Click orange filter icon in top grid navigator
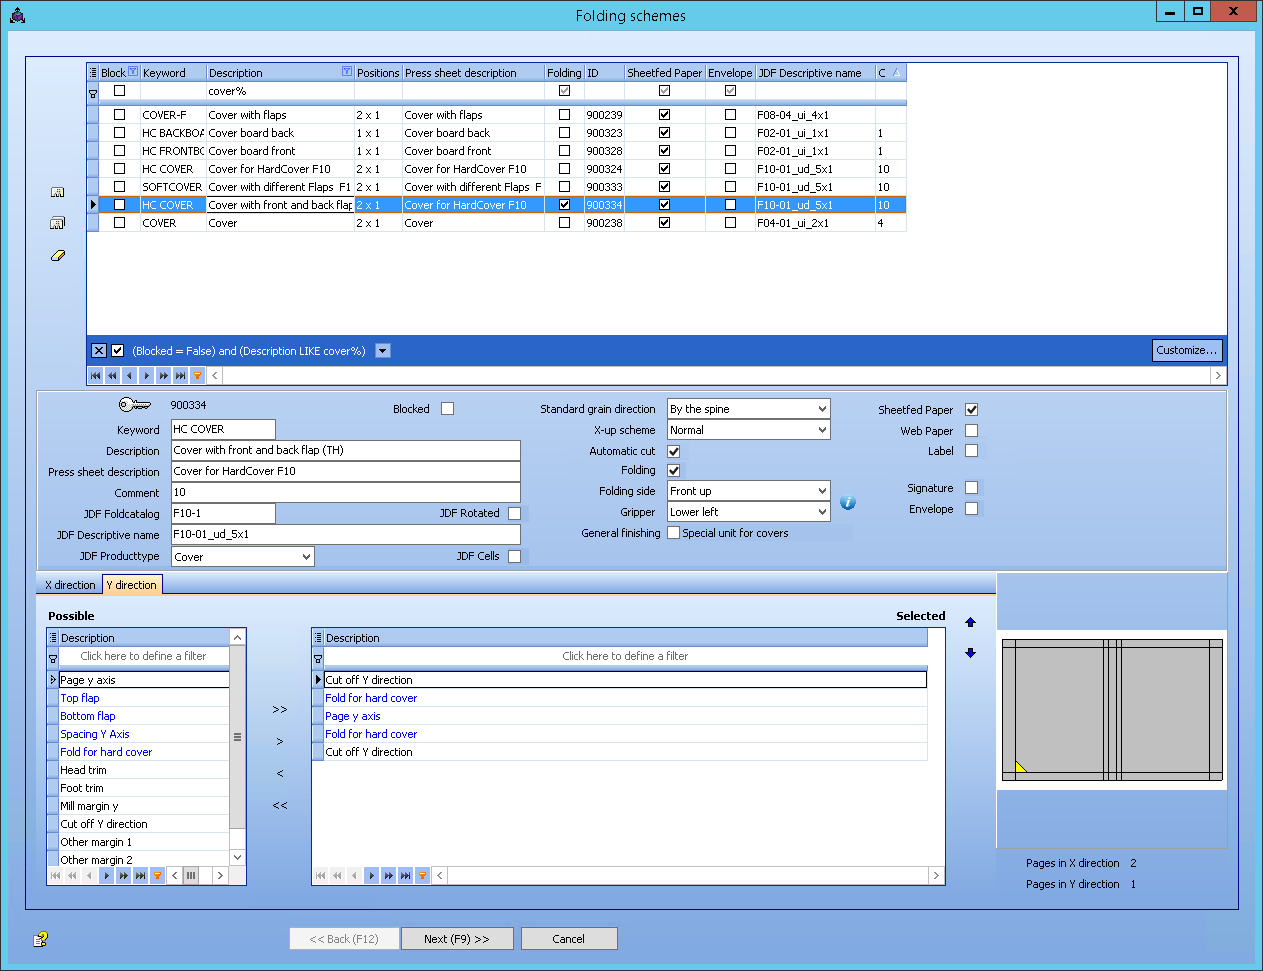Viewport: 1263px width, 971px height. [x=197, y=376]
